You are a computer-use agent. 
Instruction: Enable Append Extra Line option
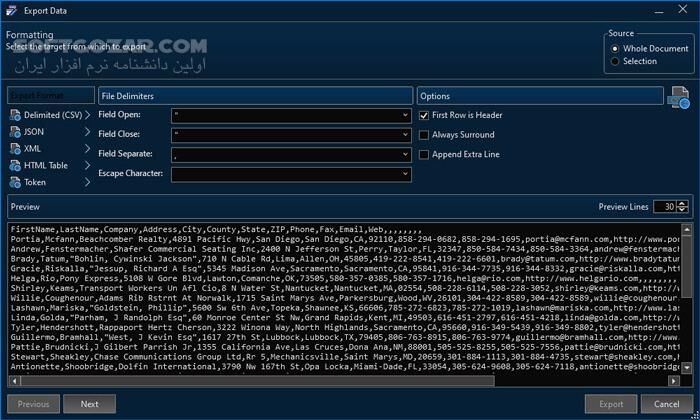(x=424, y=154)
